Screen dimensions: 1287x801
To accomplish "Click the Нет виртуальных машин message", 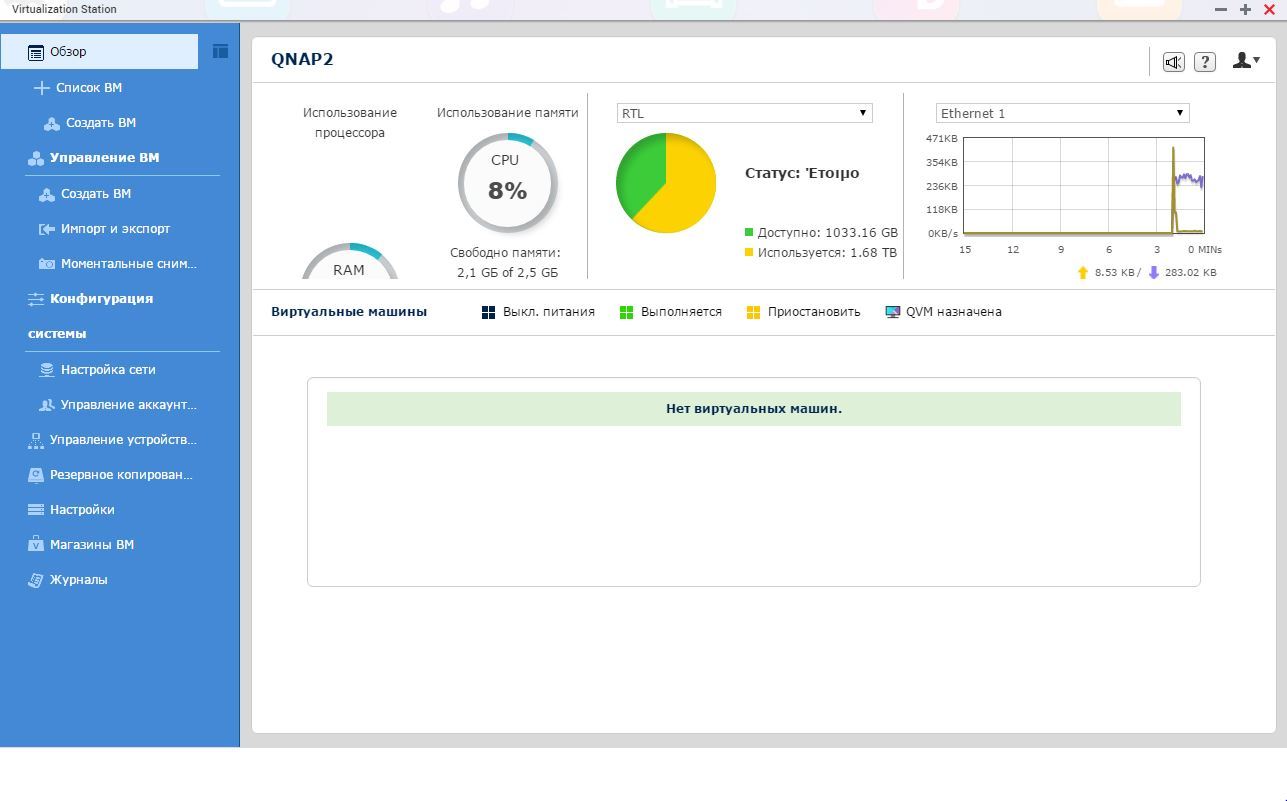I will click(754, 409).
